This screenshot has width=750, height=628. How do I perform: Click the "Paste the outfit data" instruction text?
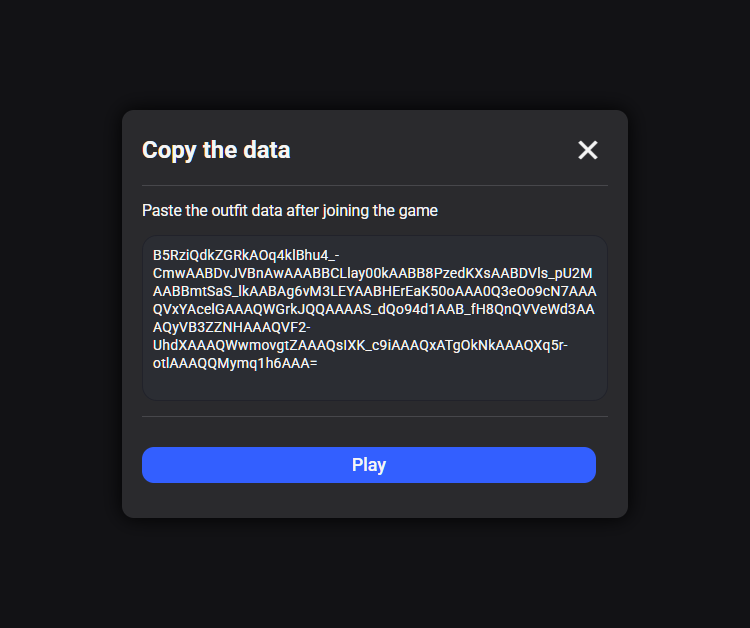click(290, 210)
